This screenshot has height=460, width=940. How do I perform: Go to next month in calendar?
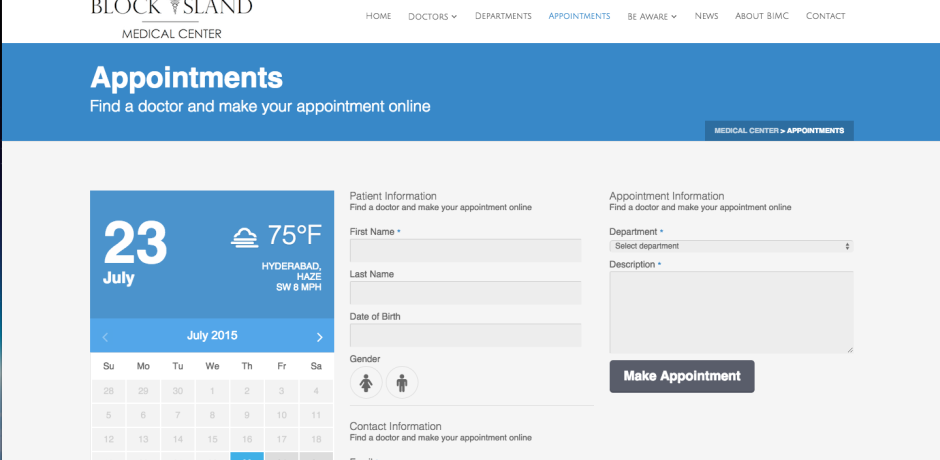(319, 337)
